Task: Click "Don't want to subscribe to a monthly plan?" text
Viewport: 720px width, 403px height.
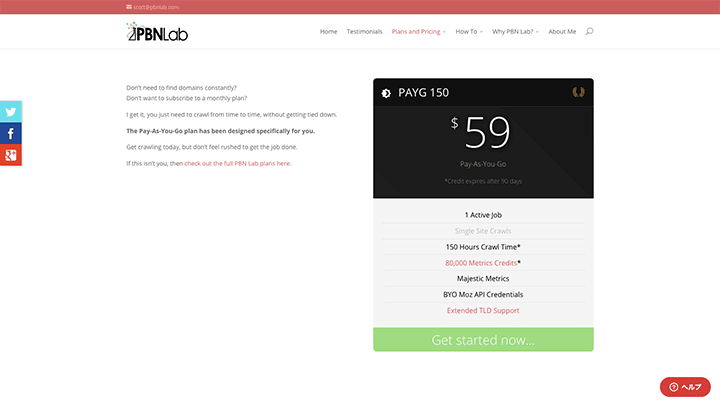Action: 186,98
